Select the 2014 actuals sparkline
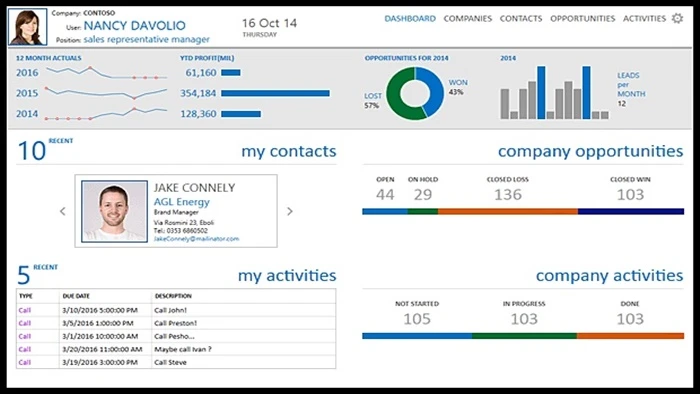700x394 pixels. (106, 113)
